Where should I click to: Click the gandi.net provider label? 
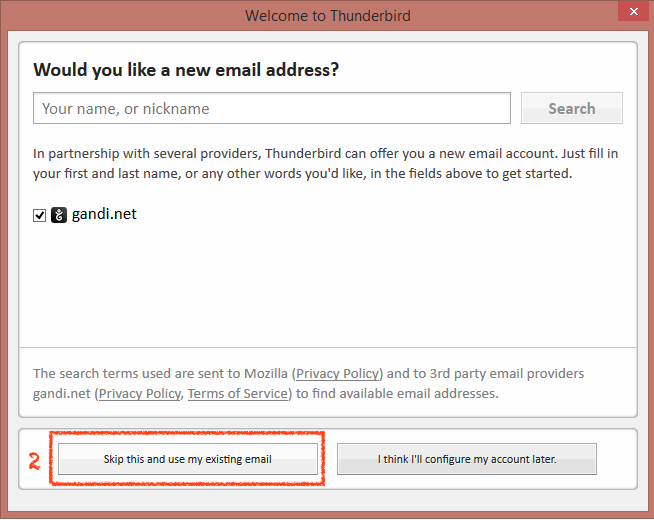[103, 214]
